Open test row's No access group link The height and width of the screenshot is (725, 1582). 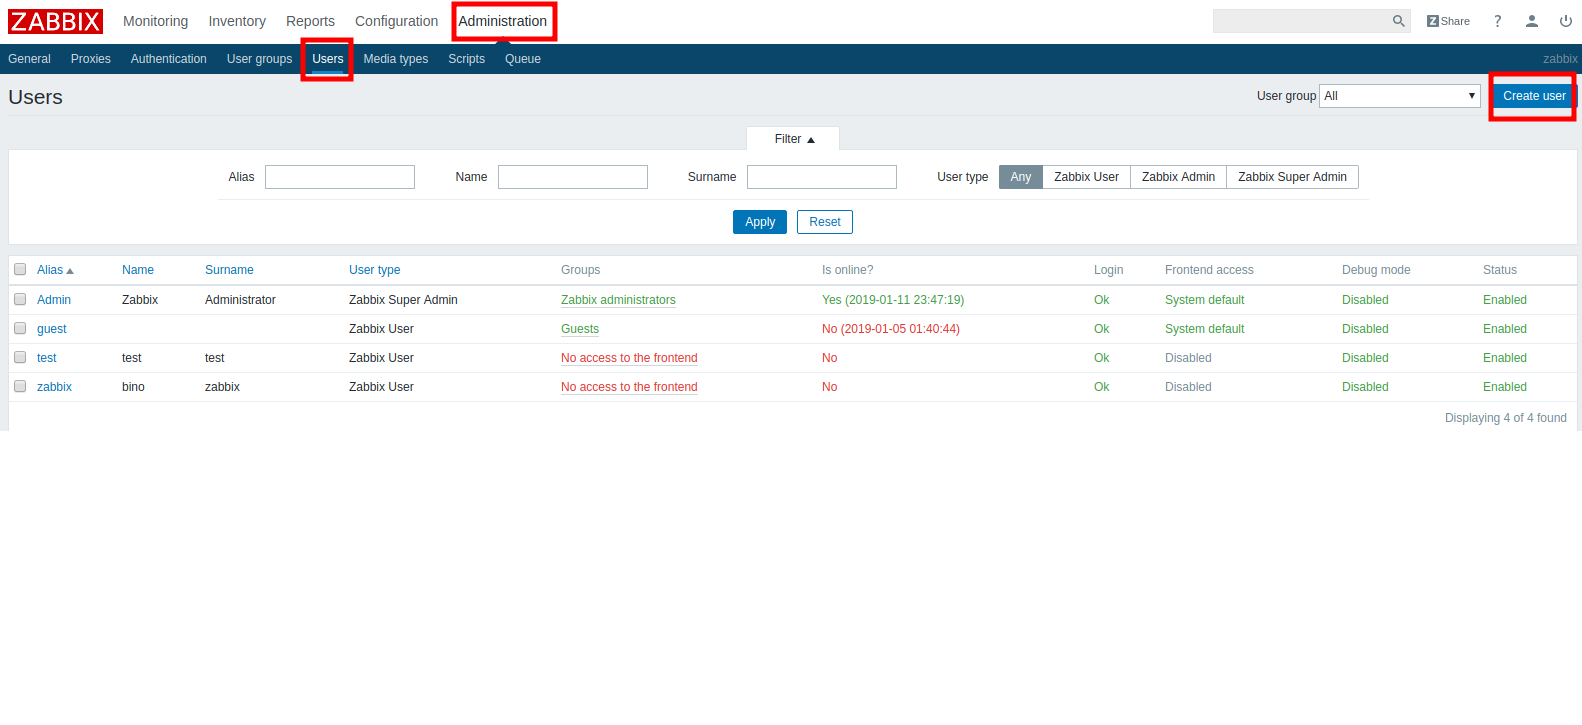pos(629,358)
